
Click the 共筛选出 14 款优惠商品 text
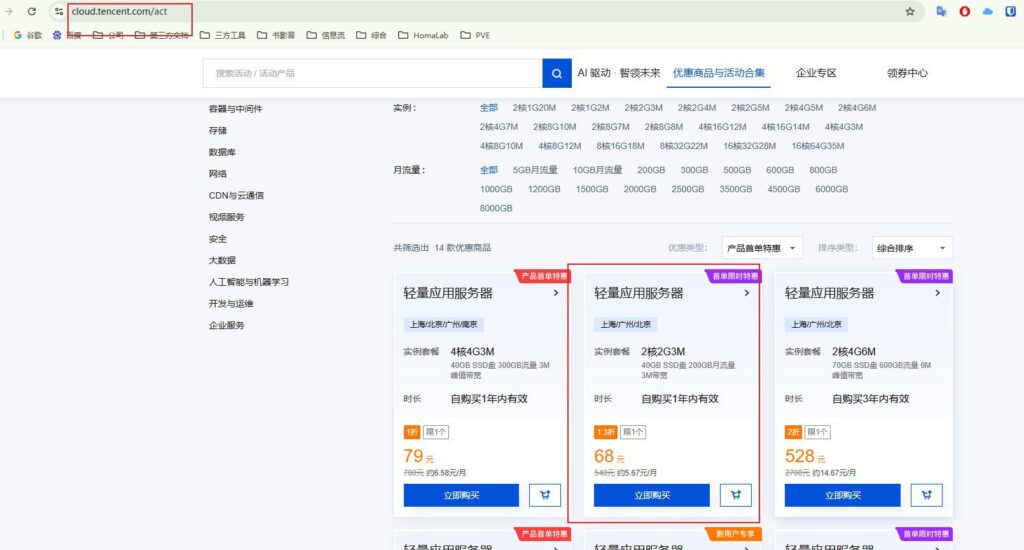pos(442,248)
